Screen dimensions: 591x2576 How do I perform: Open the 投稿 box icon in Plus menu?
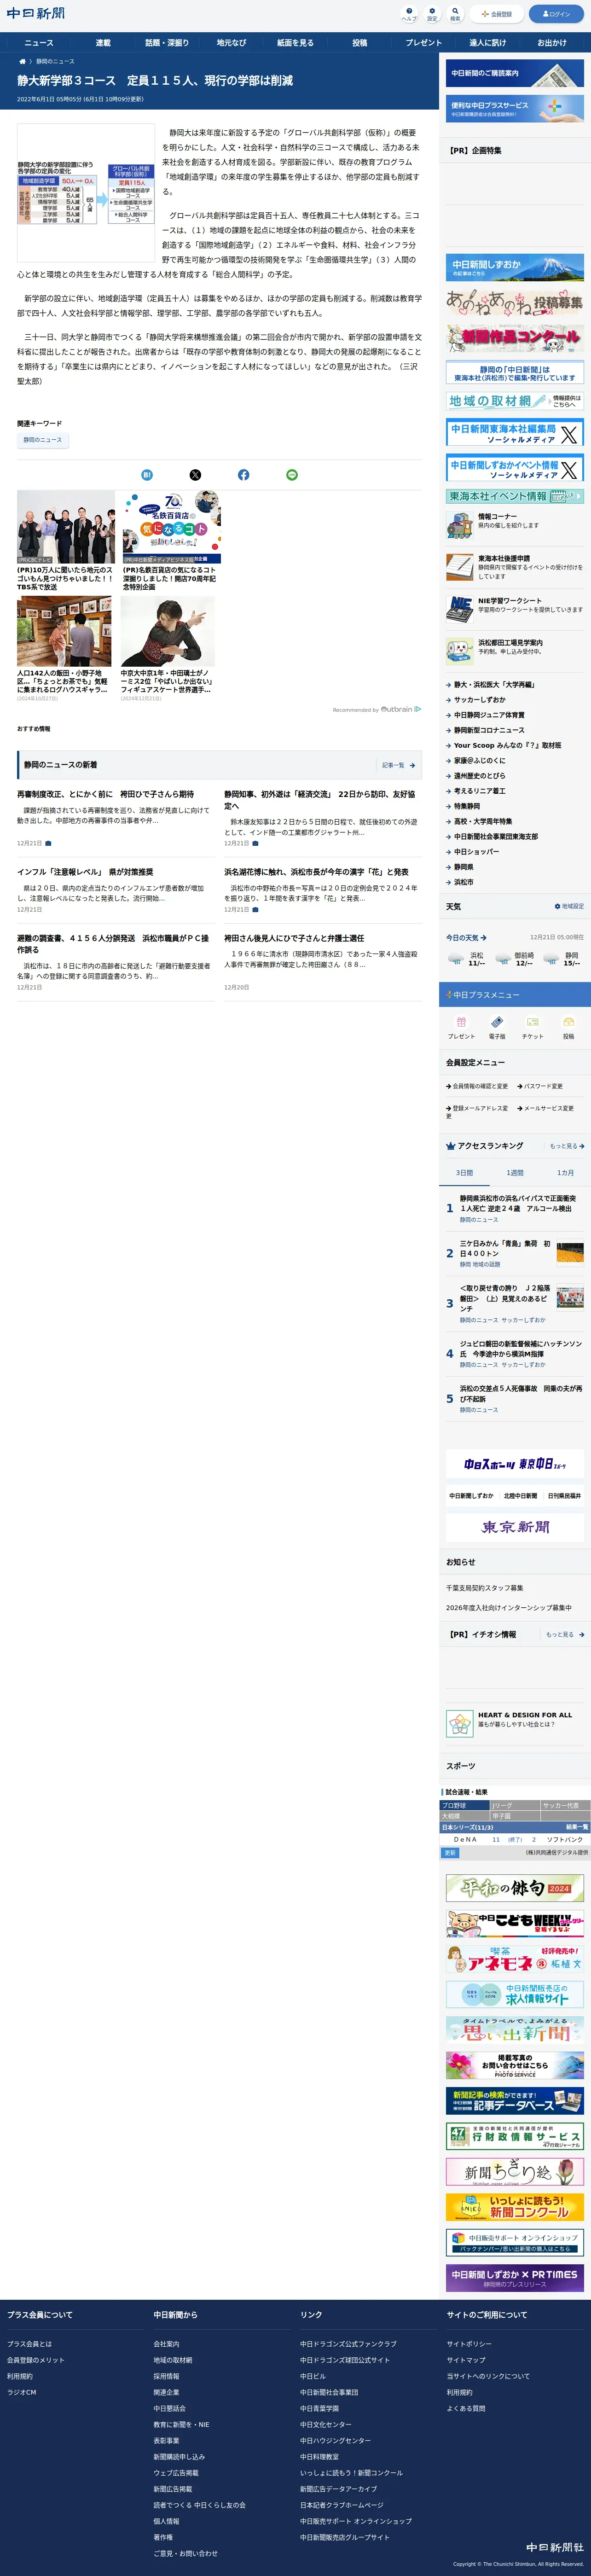point(568,1022)
